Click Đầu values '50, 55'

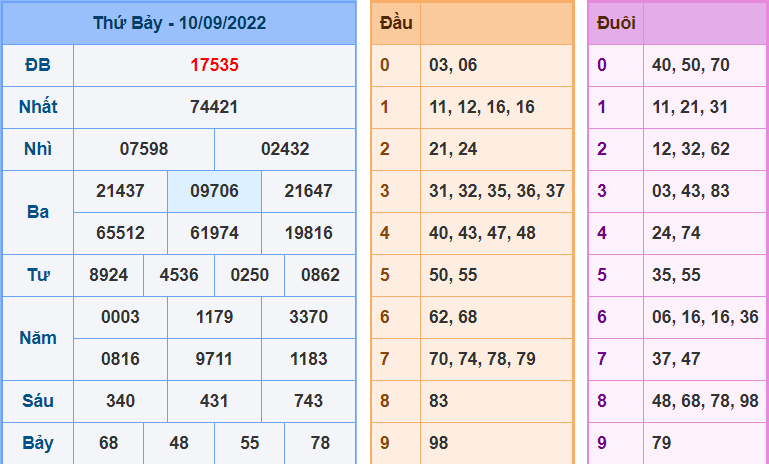pos(453,275)
